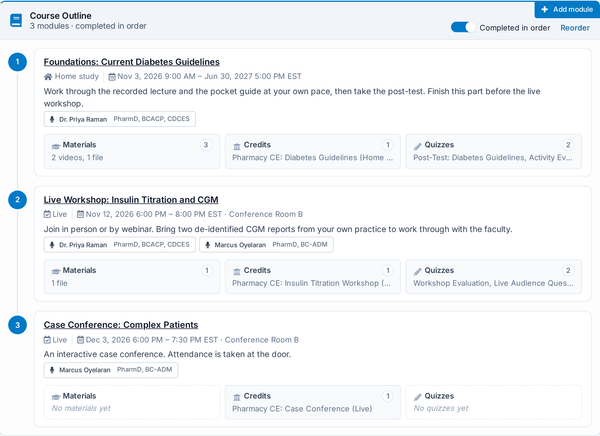600x436 pixels.
Task: Click the calendar icon beside Nov 12, 2026
Action: click(80, 214)
